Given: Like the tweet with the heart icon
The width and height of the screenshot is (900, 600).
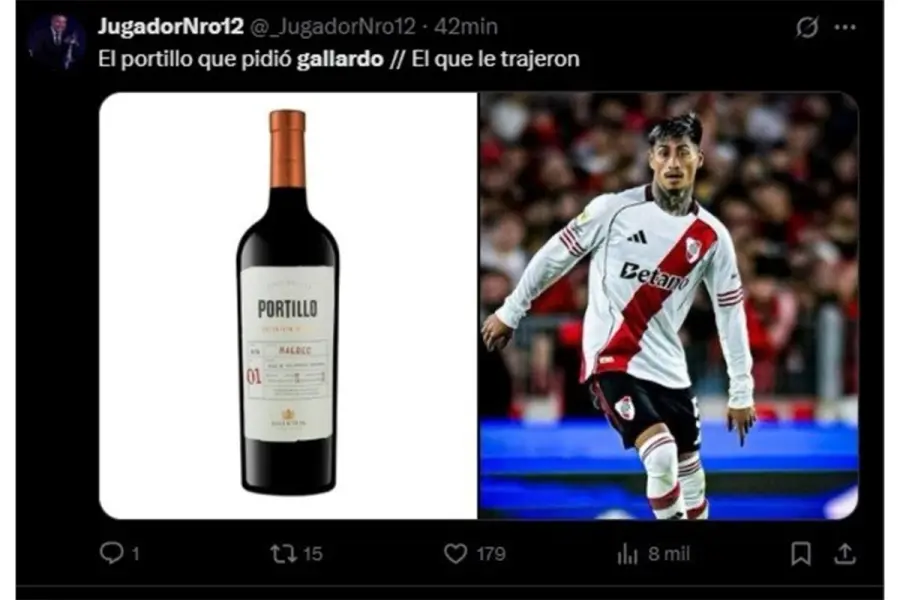Looking at the screenshot, I should (455, 553).
